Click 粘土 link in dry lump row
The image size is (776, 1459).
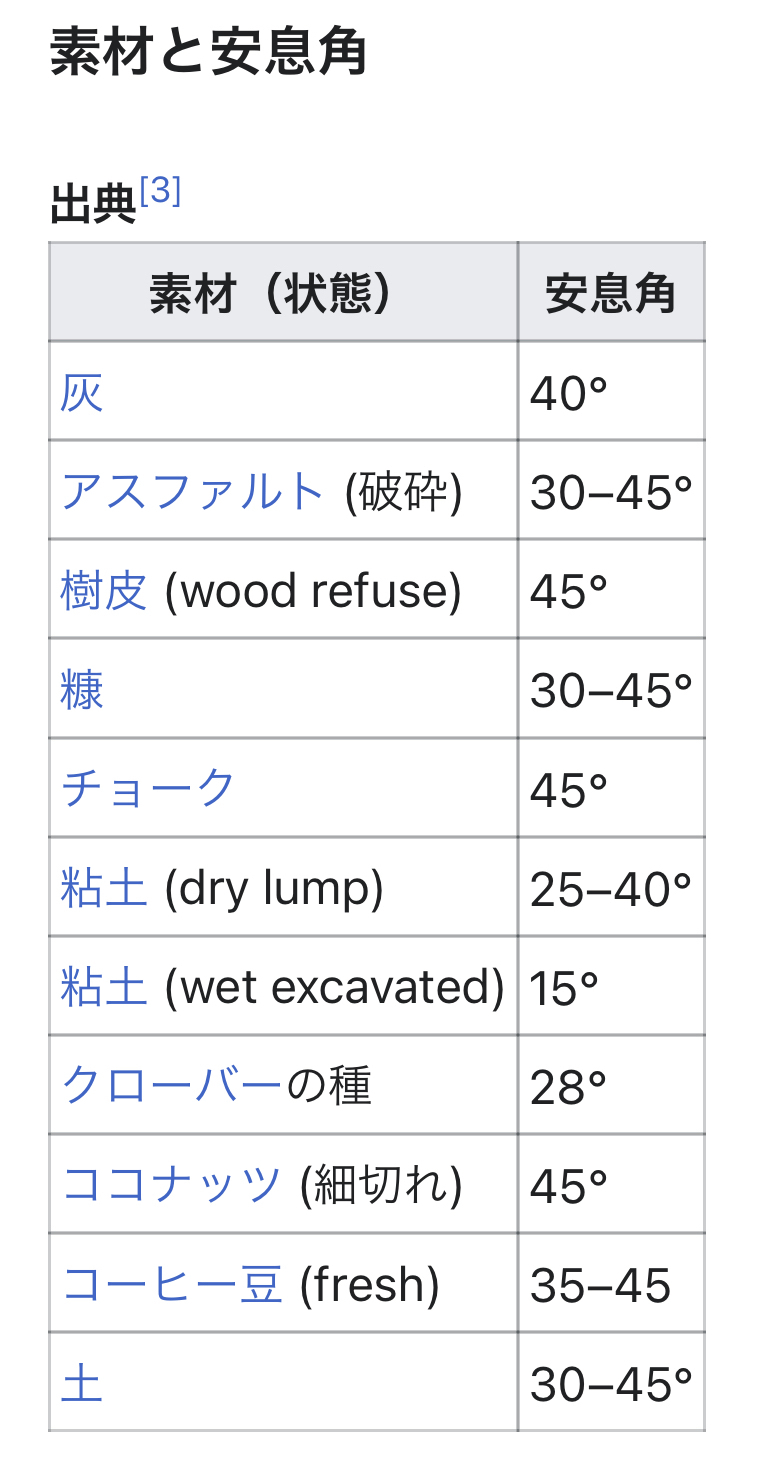[x=104, y=888]
